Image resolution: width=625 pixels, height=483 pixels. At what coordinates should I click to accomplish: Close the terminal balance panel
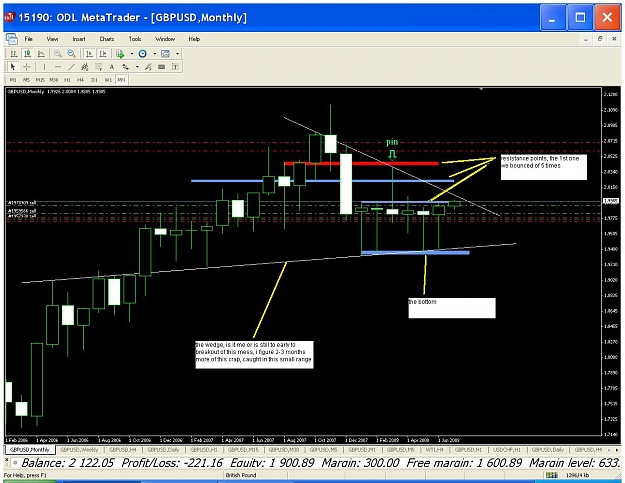point(6,459)
